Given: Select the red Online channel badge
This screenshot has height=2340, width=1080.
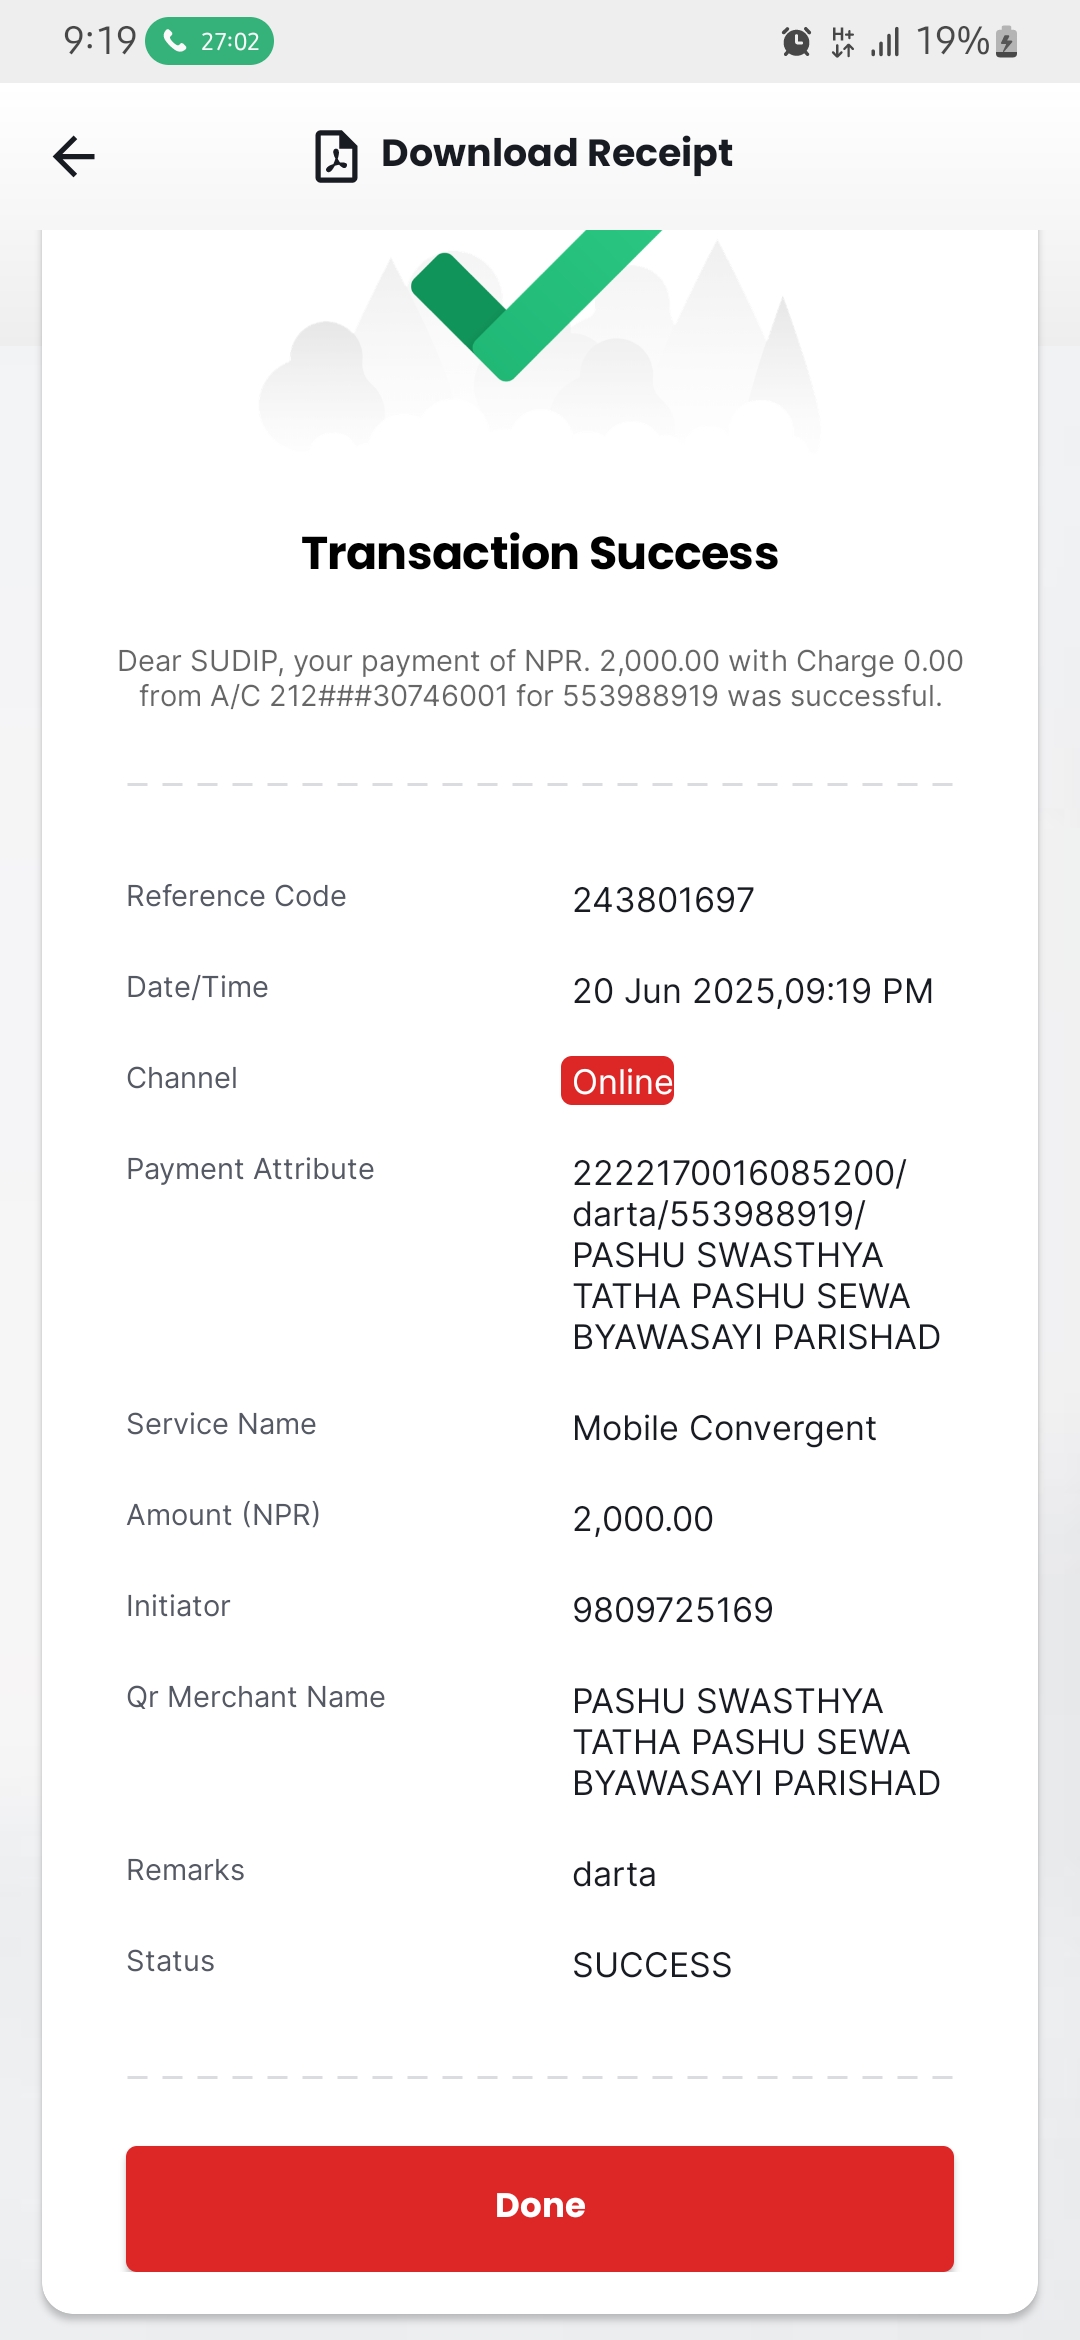Looking at the screenshot, I should coord(618,1081).
